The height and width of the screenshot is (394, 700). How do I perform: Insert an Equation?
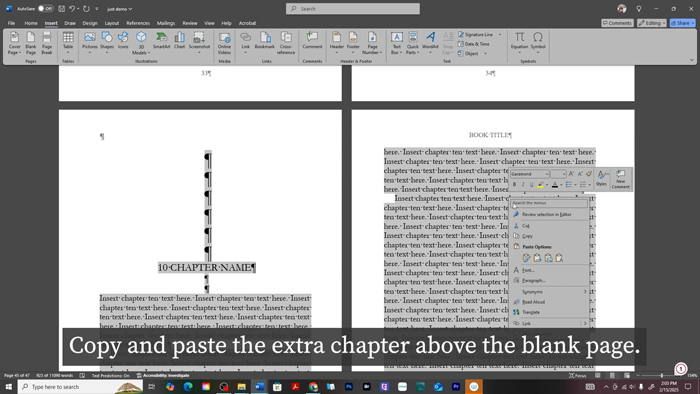coord(519,43)
